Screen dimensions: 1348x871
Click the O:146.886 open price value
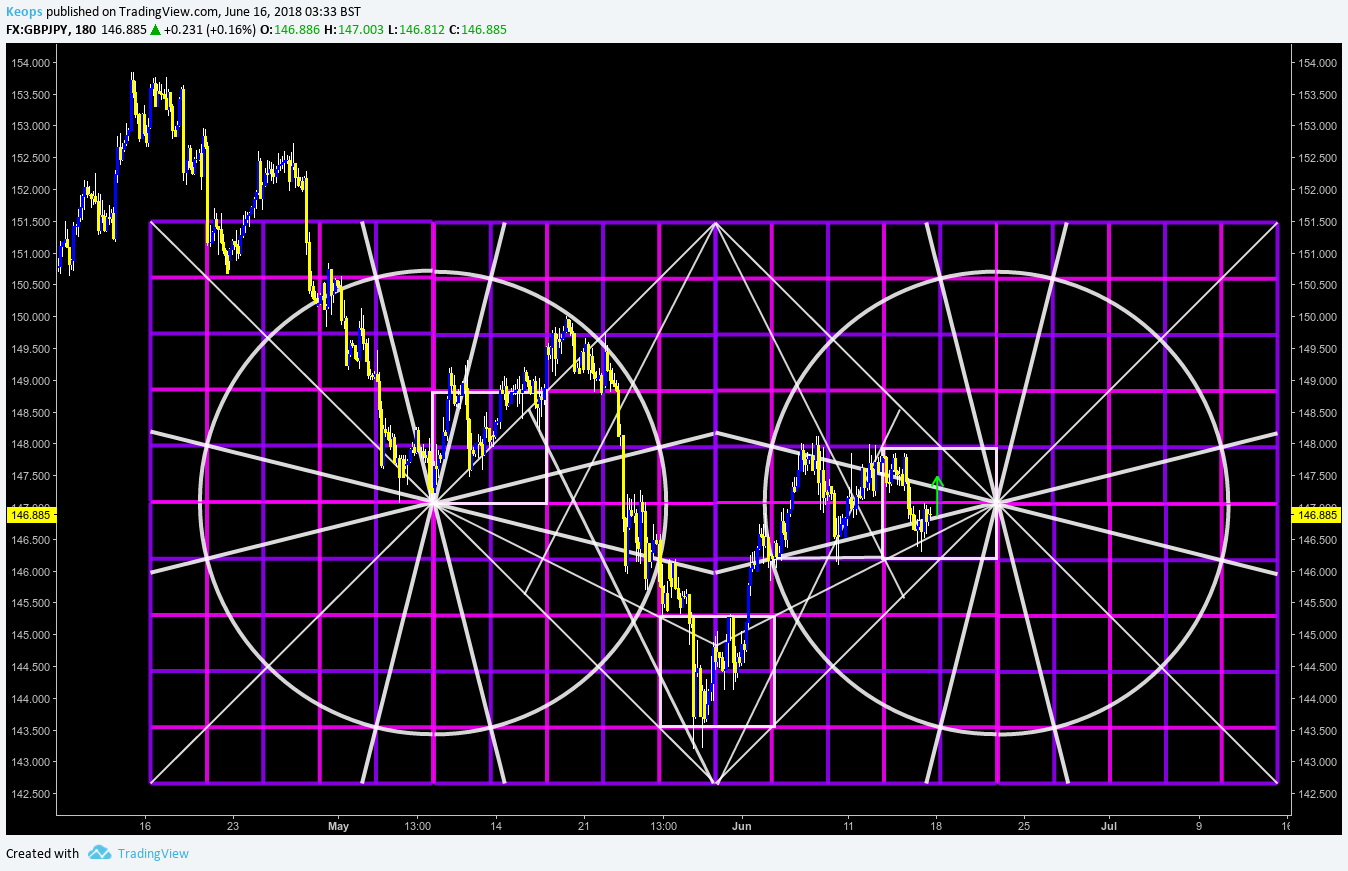290,30
